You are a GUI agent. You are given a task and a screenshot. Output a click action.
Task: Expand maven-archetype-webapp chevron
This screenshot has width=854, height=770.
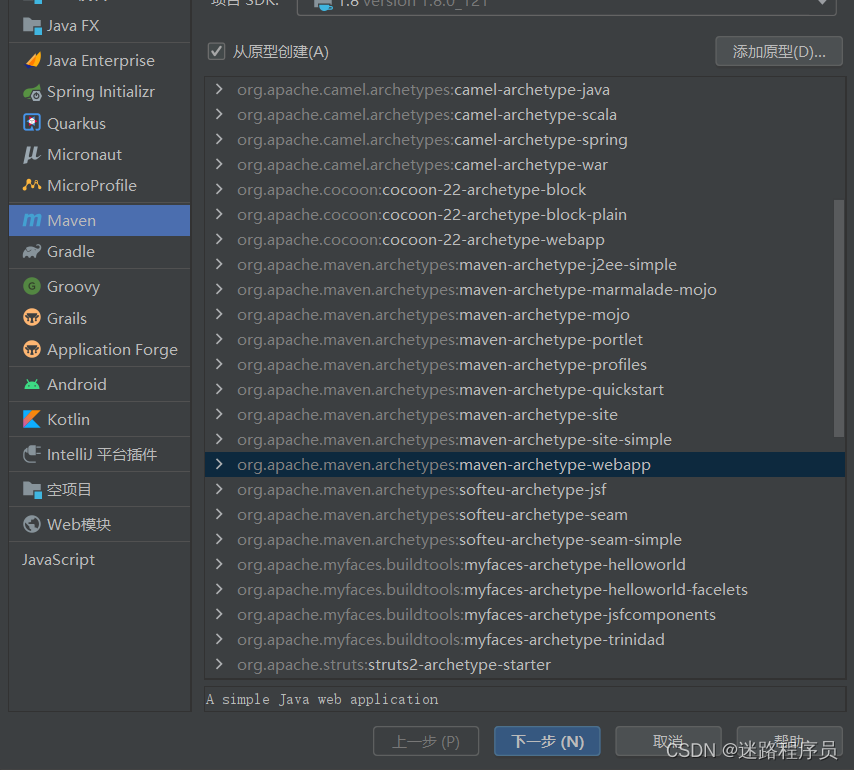pyautogui.click(x=219, y=464)
